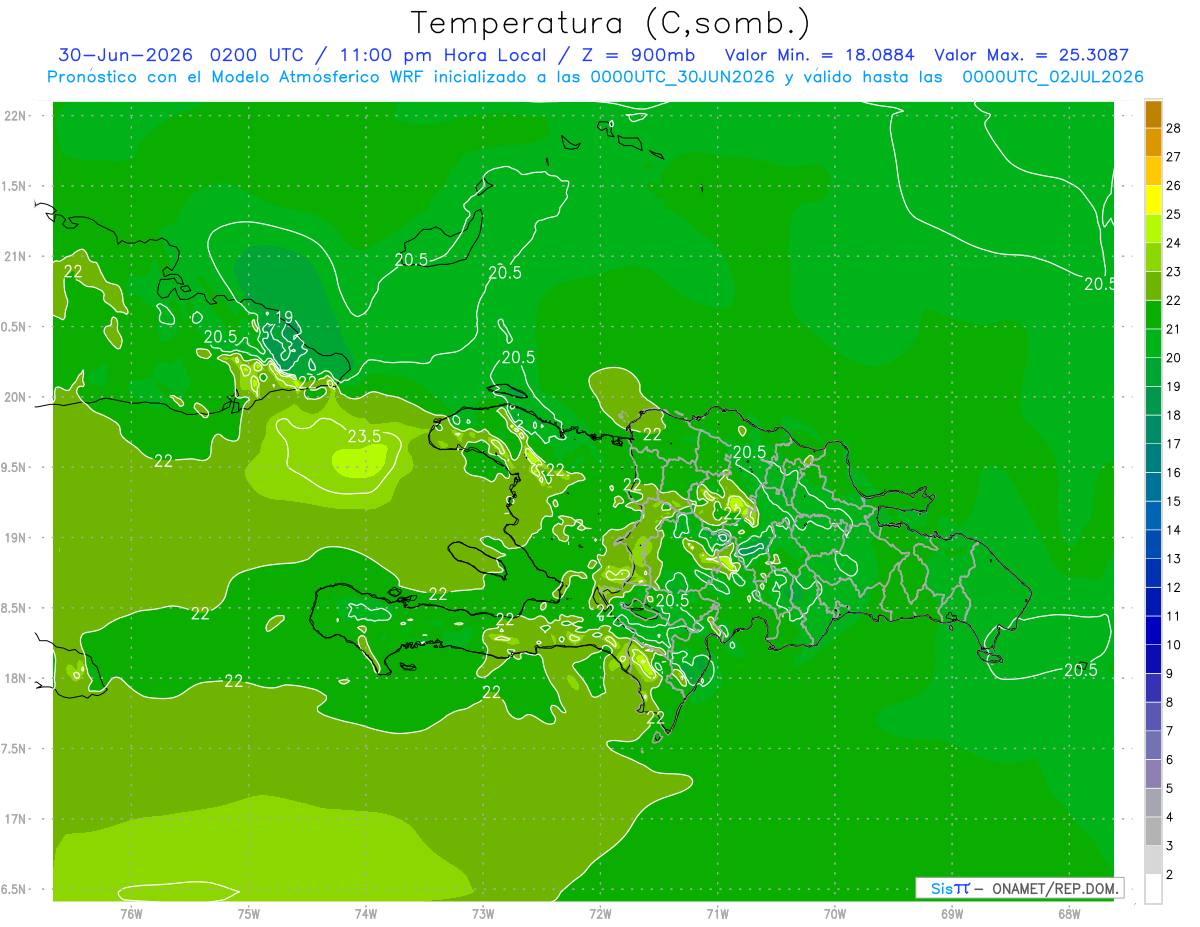Click blue color scale segment between 12 and 13
This screenshot has width=1200, height=927.
(x=1153, y=574)
